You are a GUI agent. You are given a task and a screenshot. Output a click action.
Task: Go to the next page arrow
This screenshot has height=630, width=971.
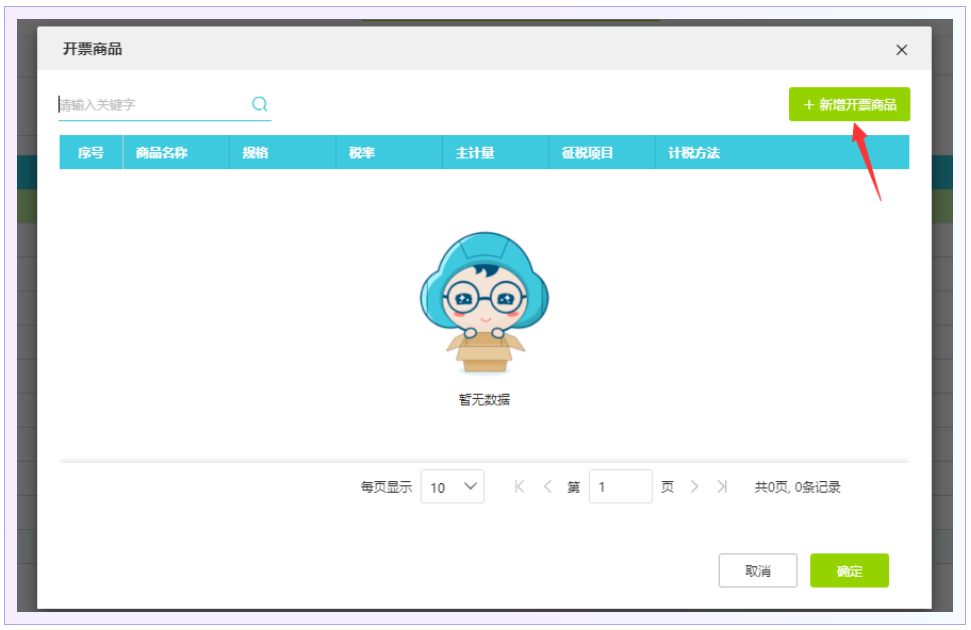[695, 487]
